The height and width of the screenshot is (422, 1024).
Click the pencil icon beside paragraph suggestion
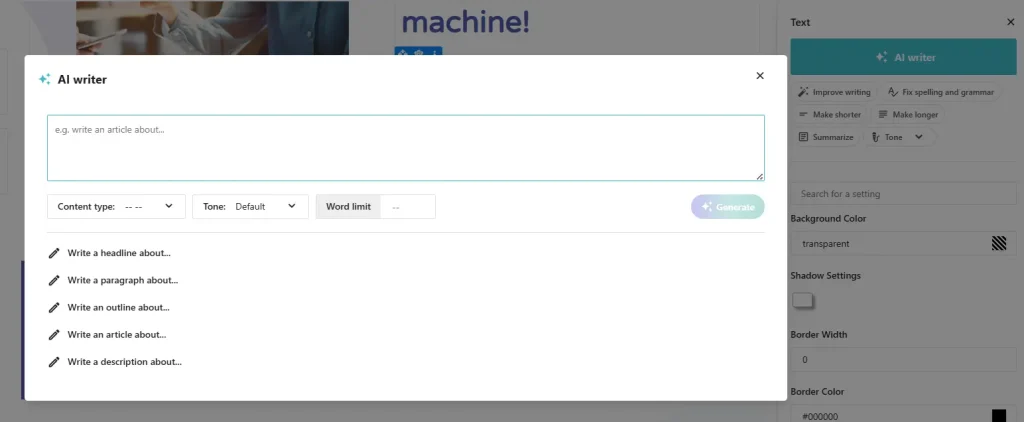click(x=54, y=280)
